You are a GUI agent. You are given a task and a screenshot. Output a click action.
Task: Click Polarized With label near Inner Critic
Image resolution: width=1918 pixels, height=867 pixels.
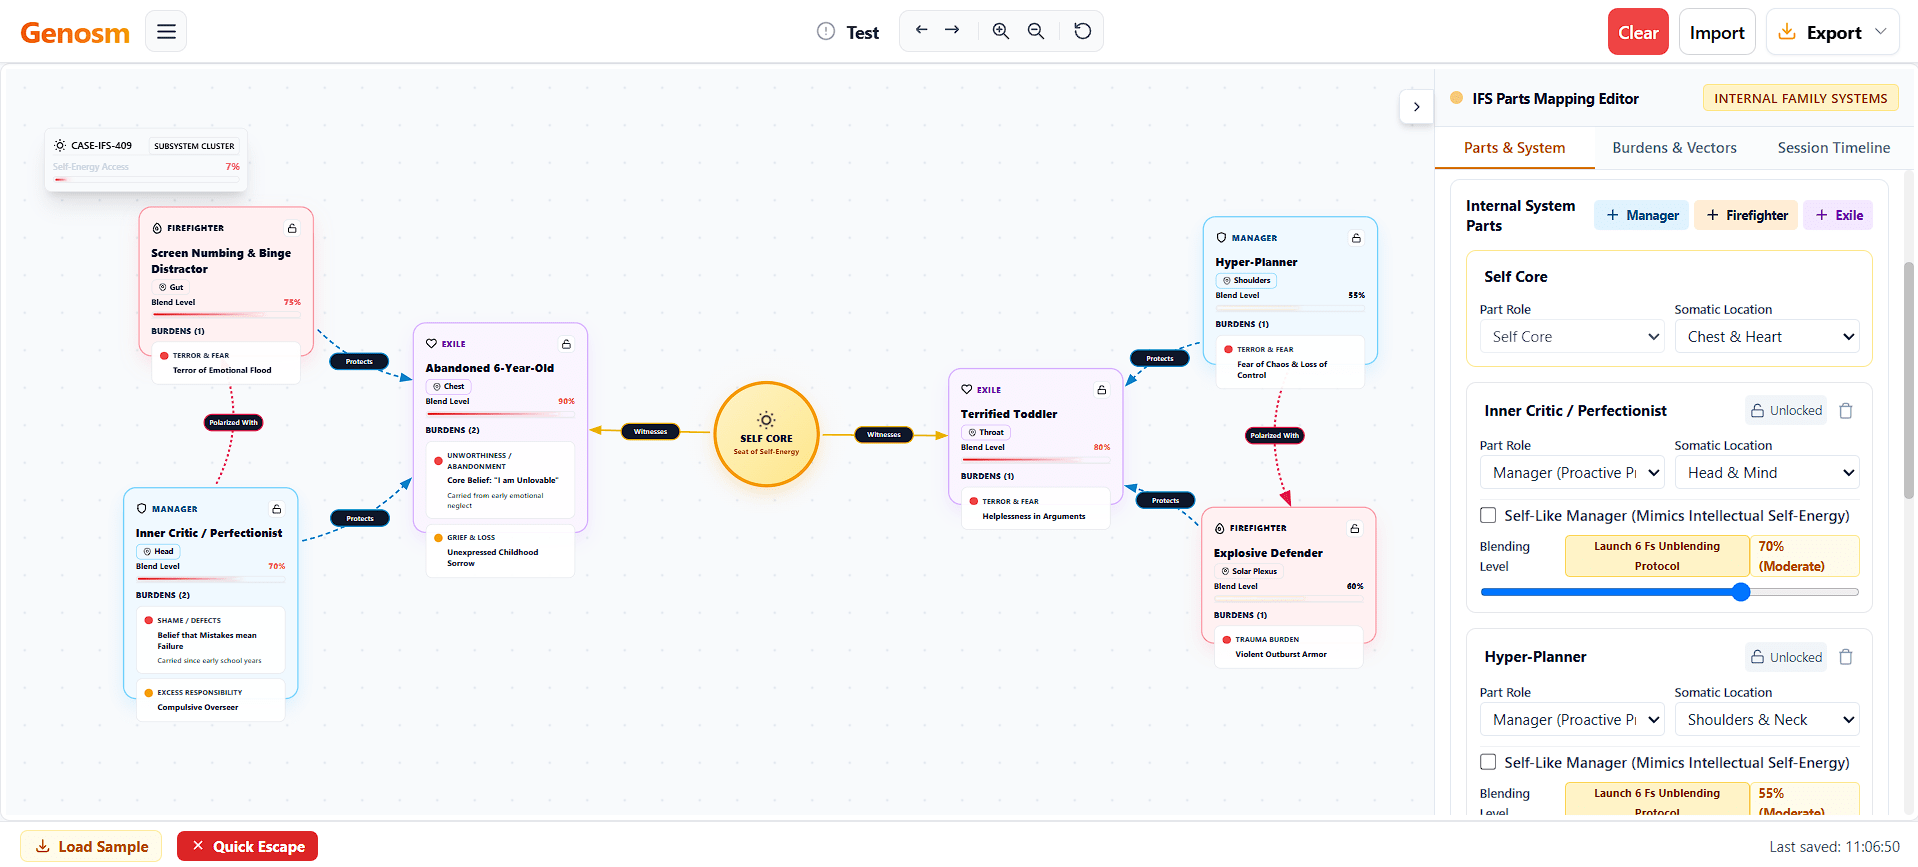[233, 422]
